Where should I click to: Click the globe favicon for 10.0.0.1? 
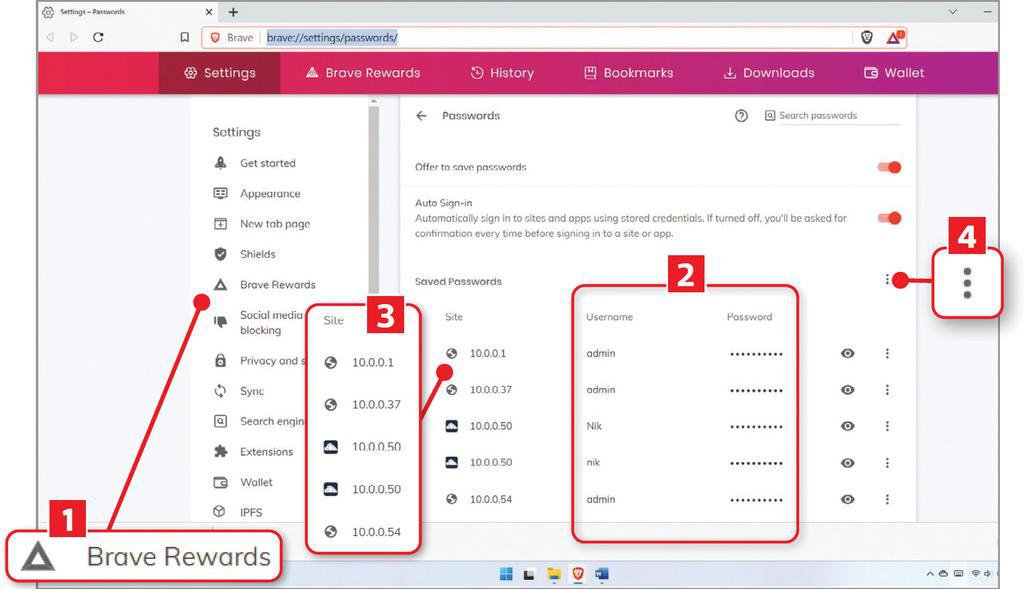pyautogui.click(x=451, y=353)
